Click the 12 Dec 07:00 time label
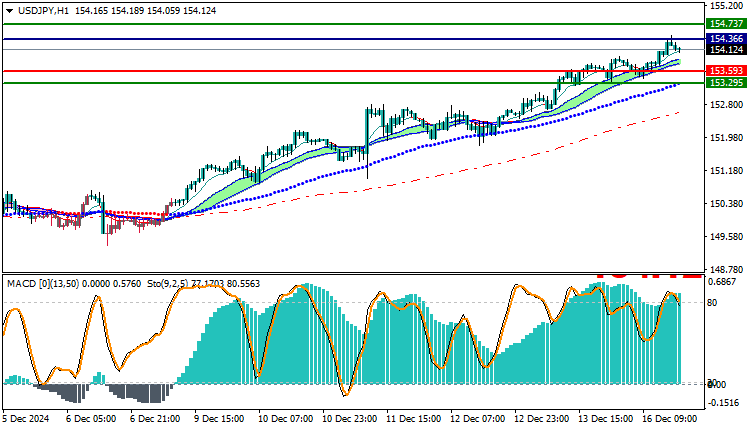Viewport: 750px width, 430px height. coord(478,419)
